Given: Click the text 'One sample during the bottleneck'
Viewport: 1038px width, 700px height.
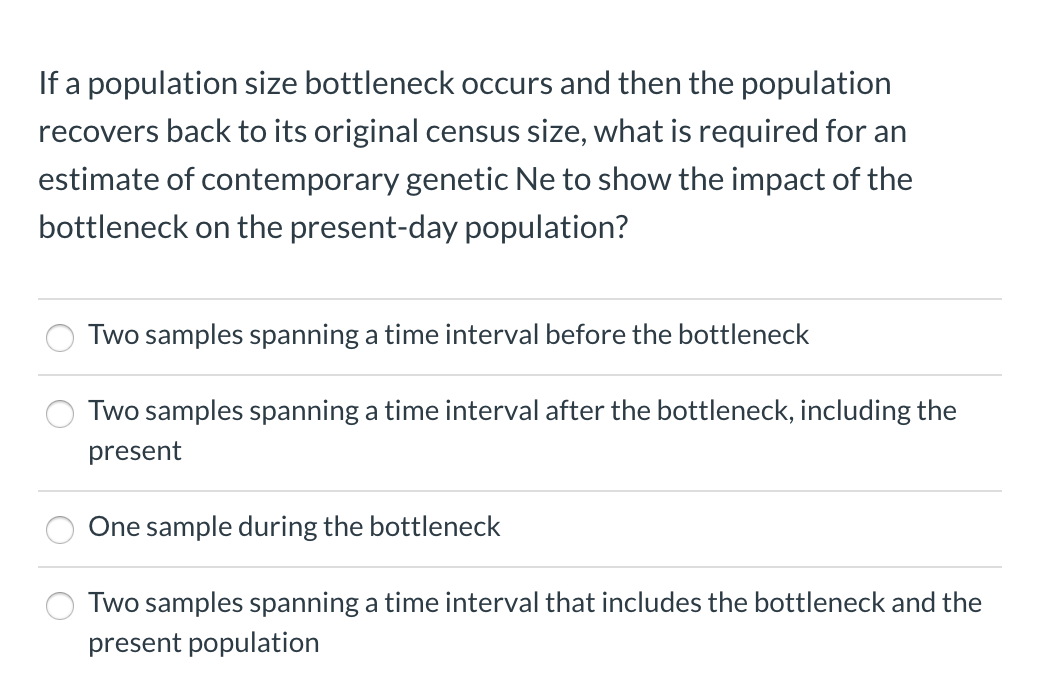Looking at the screenshot, I should (x=294, y=527).
